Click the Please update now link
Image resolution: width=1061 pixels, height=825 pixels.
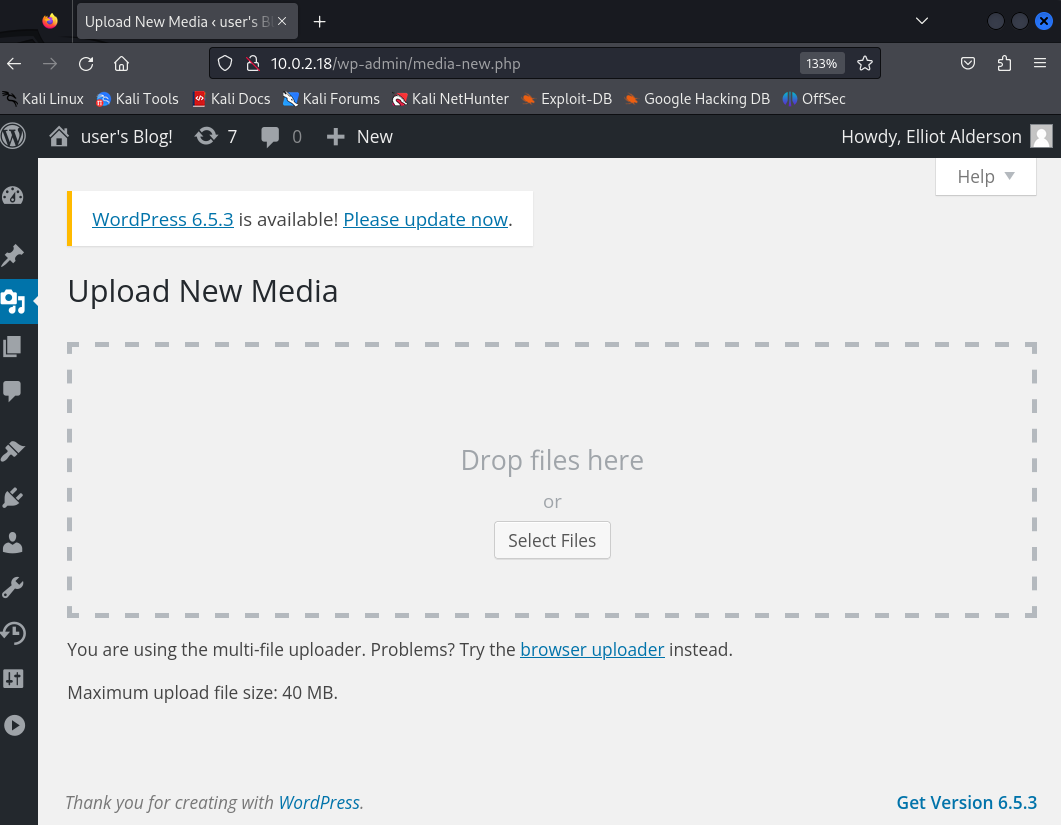tap(425, 219)
